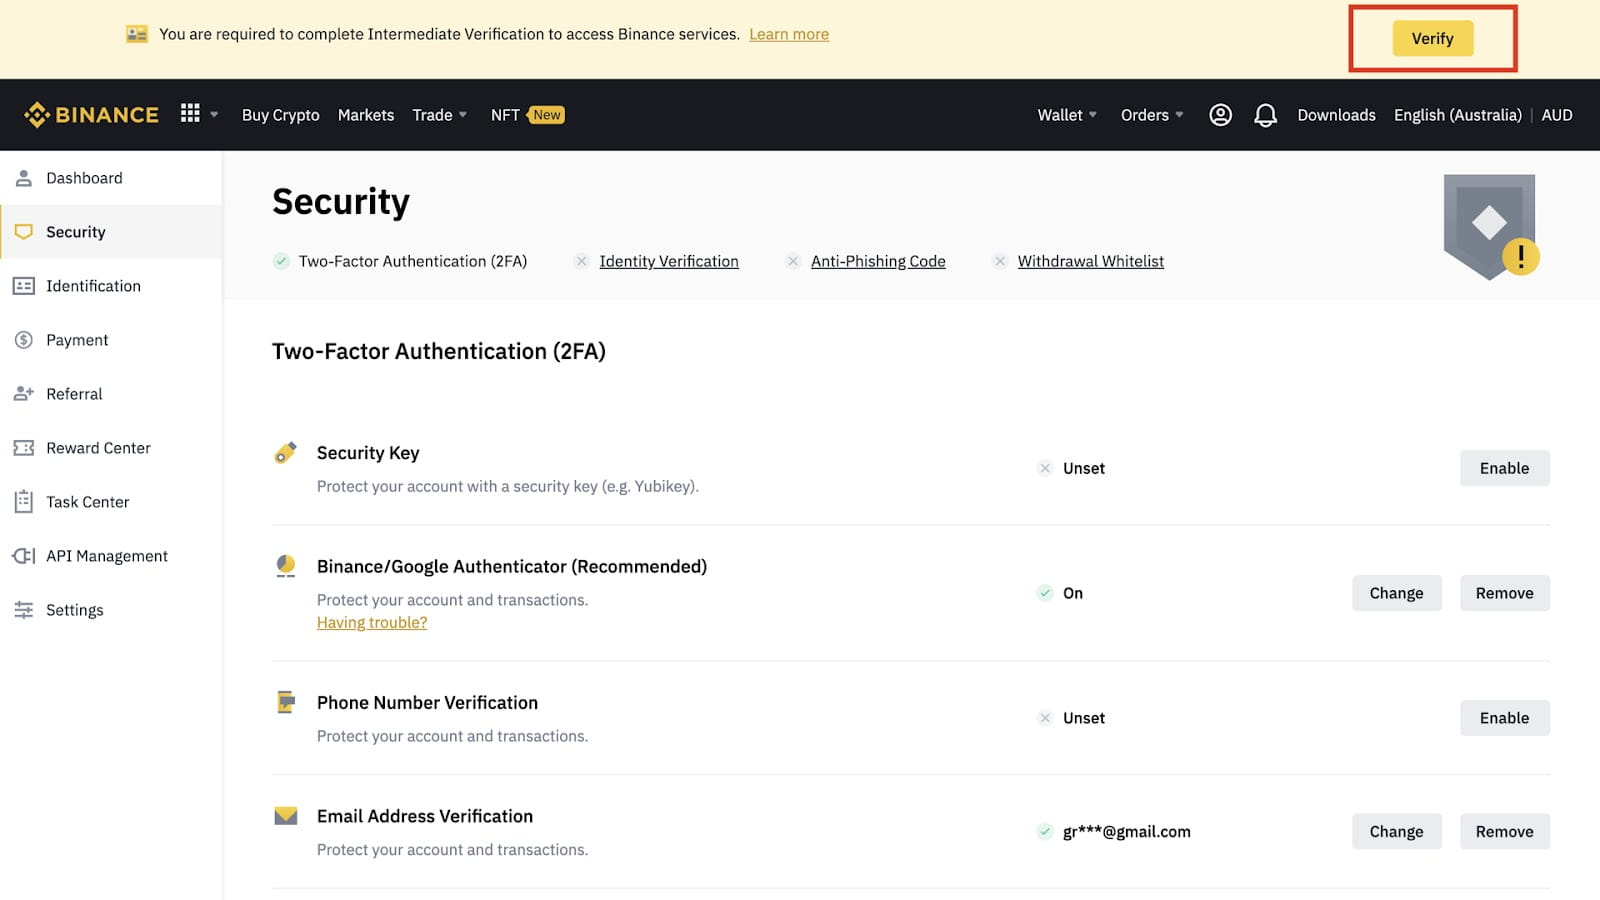Viewport: 1600px width, 900px height.
Task: Open the apps grid icon
Action: [x=190, y=113]
